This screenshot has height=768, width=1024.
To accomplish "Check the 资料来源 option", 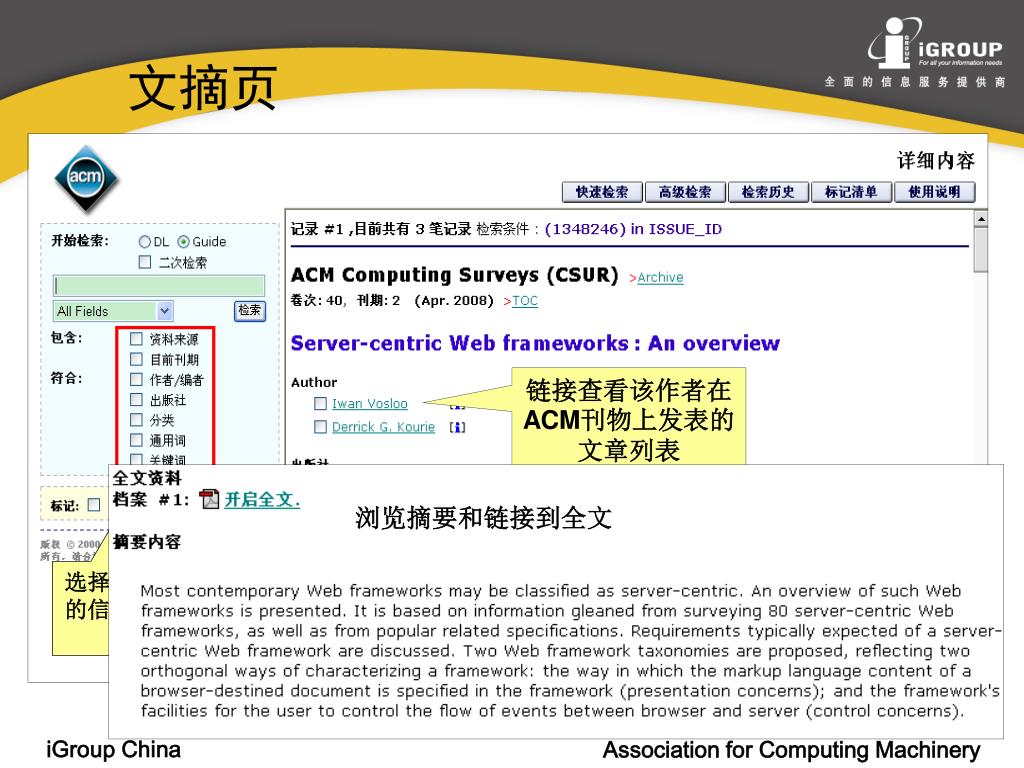I will pyautogui.click(x=136, y=338).
